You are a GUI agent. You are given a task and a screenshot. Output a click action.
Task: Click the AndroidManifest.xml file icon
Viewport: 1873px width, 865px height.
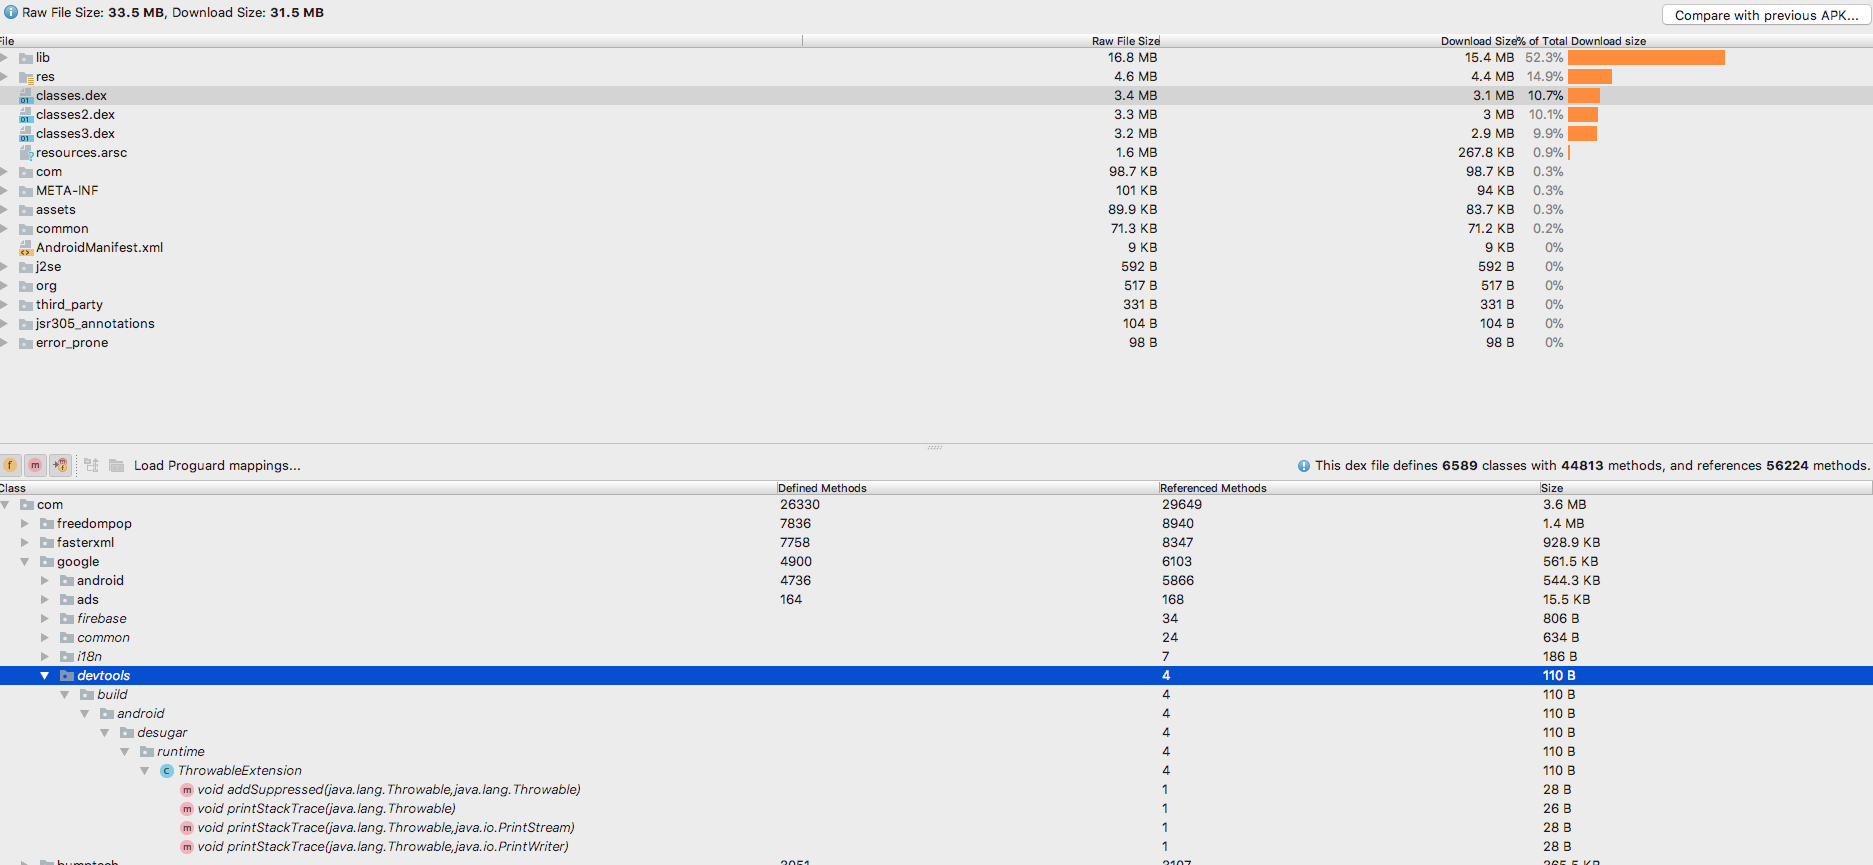[26, 248]
